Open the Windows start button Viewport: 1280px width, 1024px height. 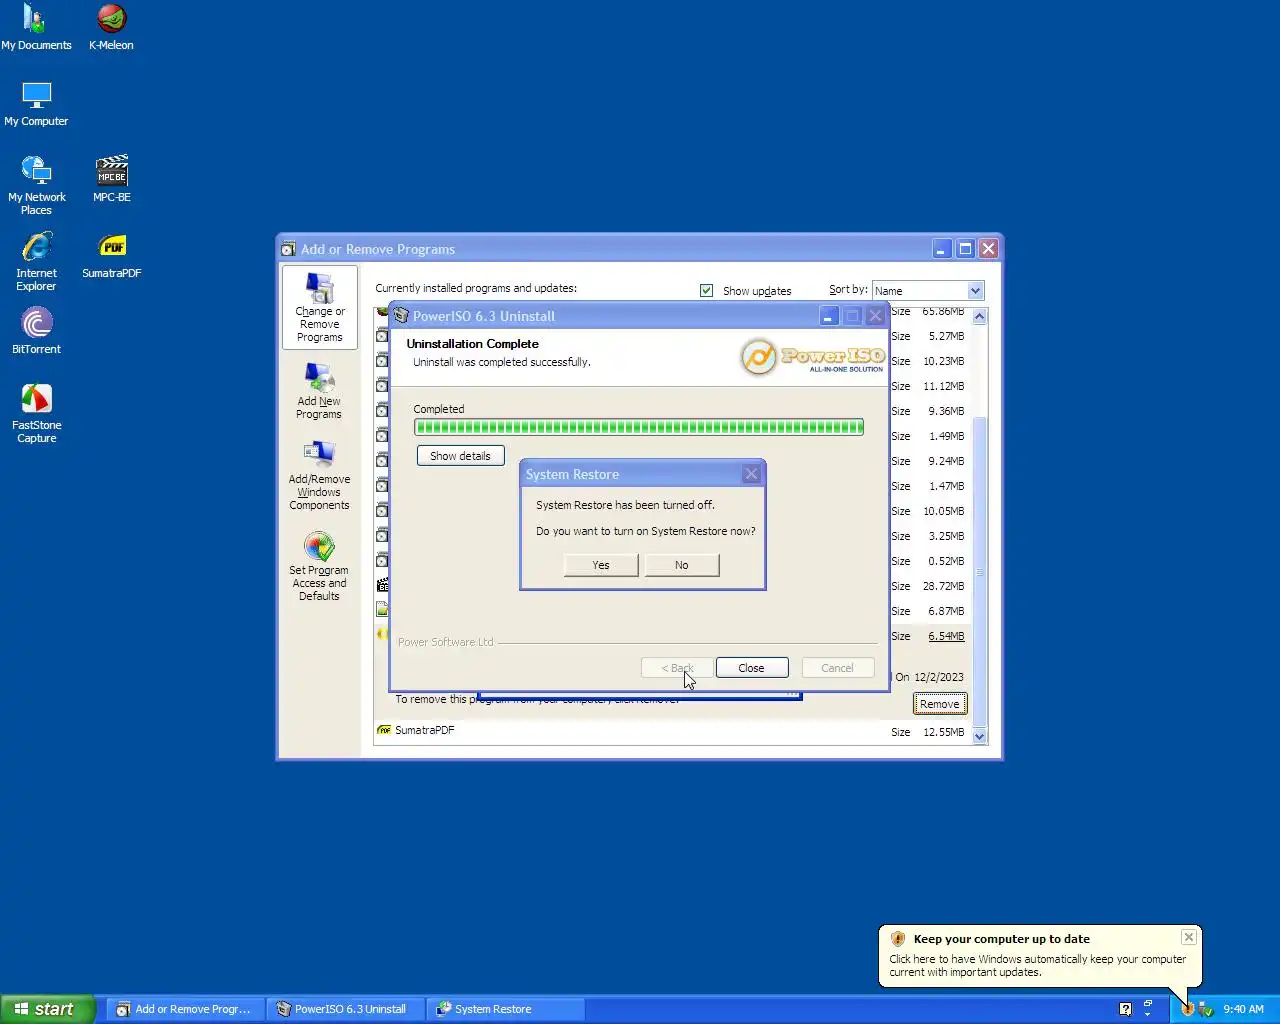(x=47, y=1009)
